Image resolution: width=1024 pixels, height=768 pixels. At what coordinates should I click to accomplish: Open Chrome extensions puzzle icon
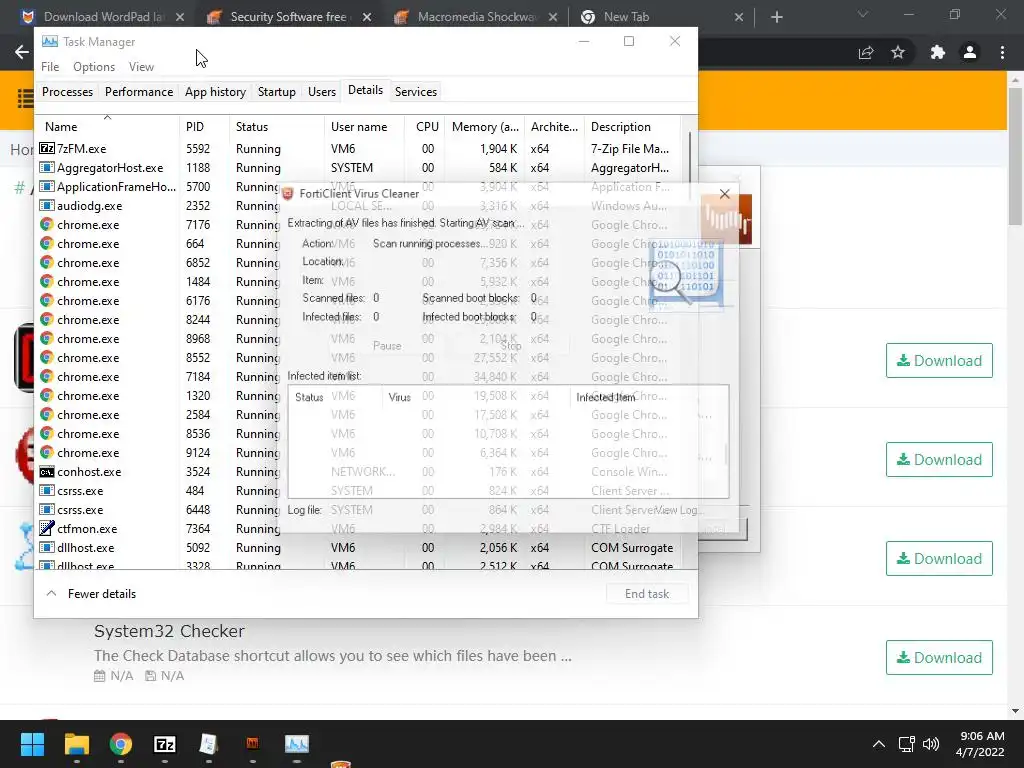[x=937, y=52]
